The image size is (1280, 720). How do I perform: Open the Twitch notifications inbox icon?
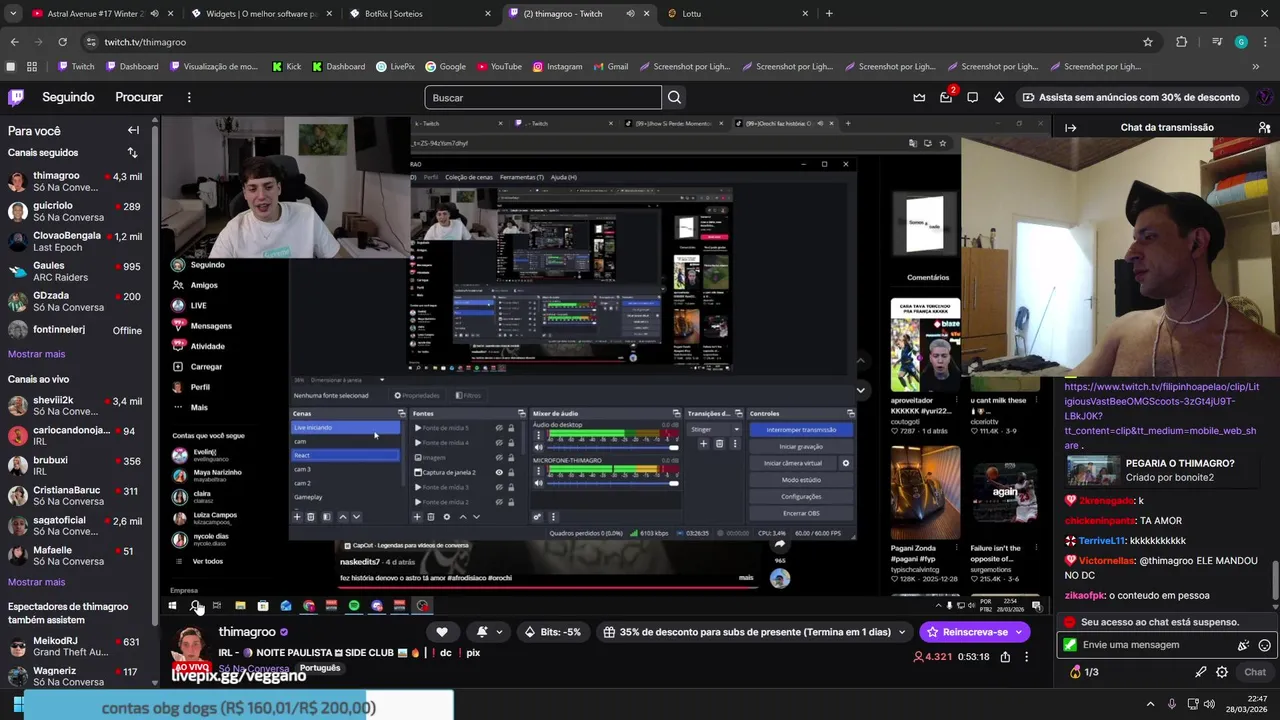coord(946,97)
